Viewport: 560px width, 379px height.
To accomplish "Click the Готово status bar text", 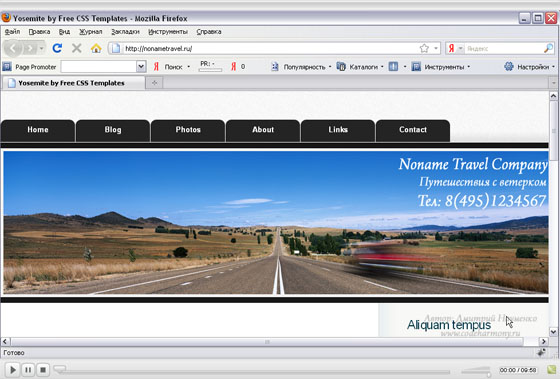I will (14, 353).
